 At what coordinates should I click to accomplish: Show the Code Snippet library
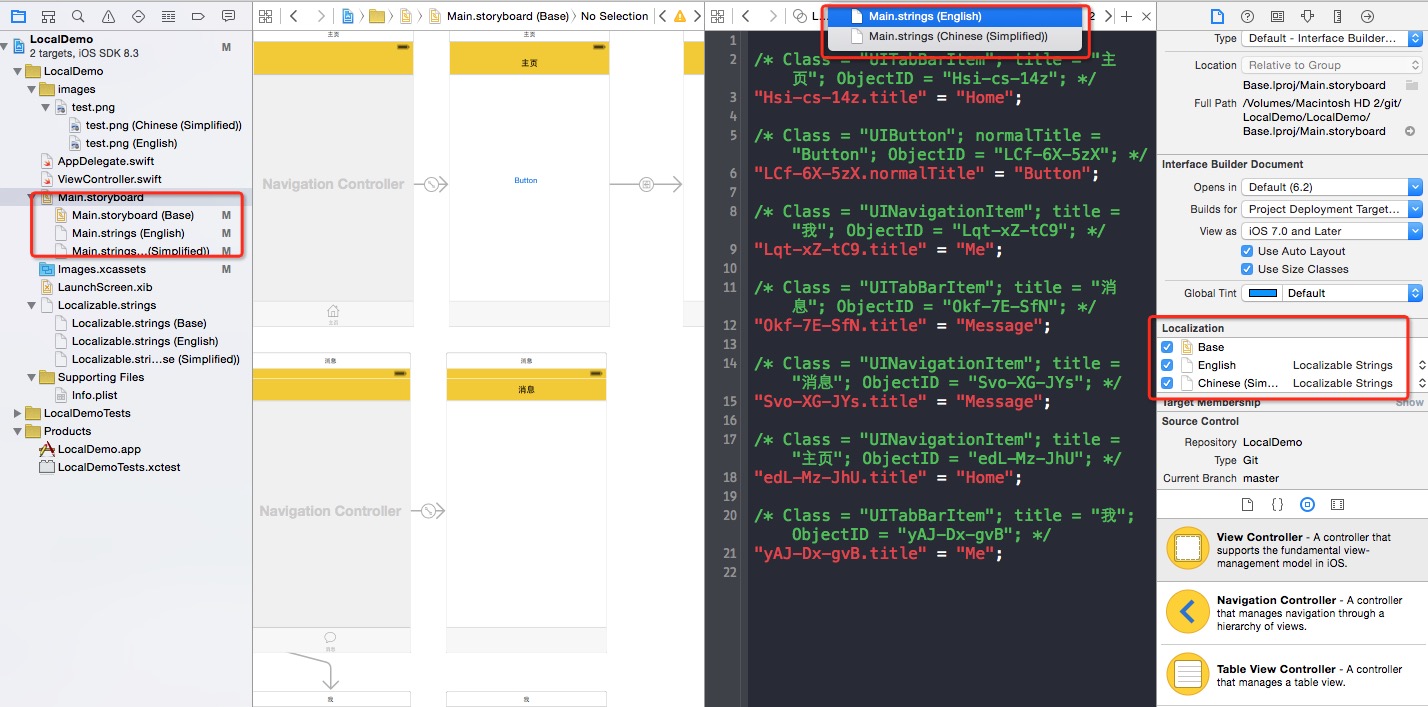[1277, 505]
